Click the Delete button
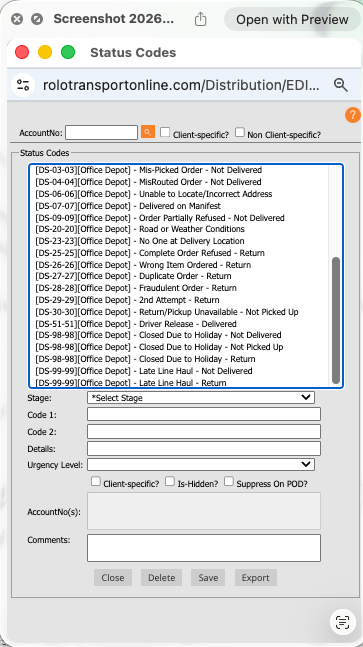The image size is (363, 647). point(162,578)
